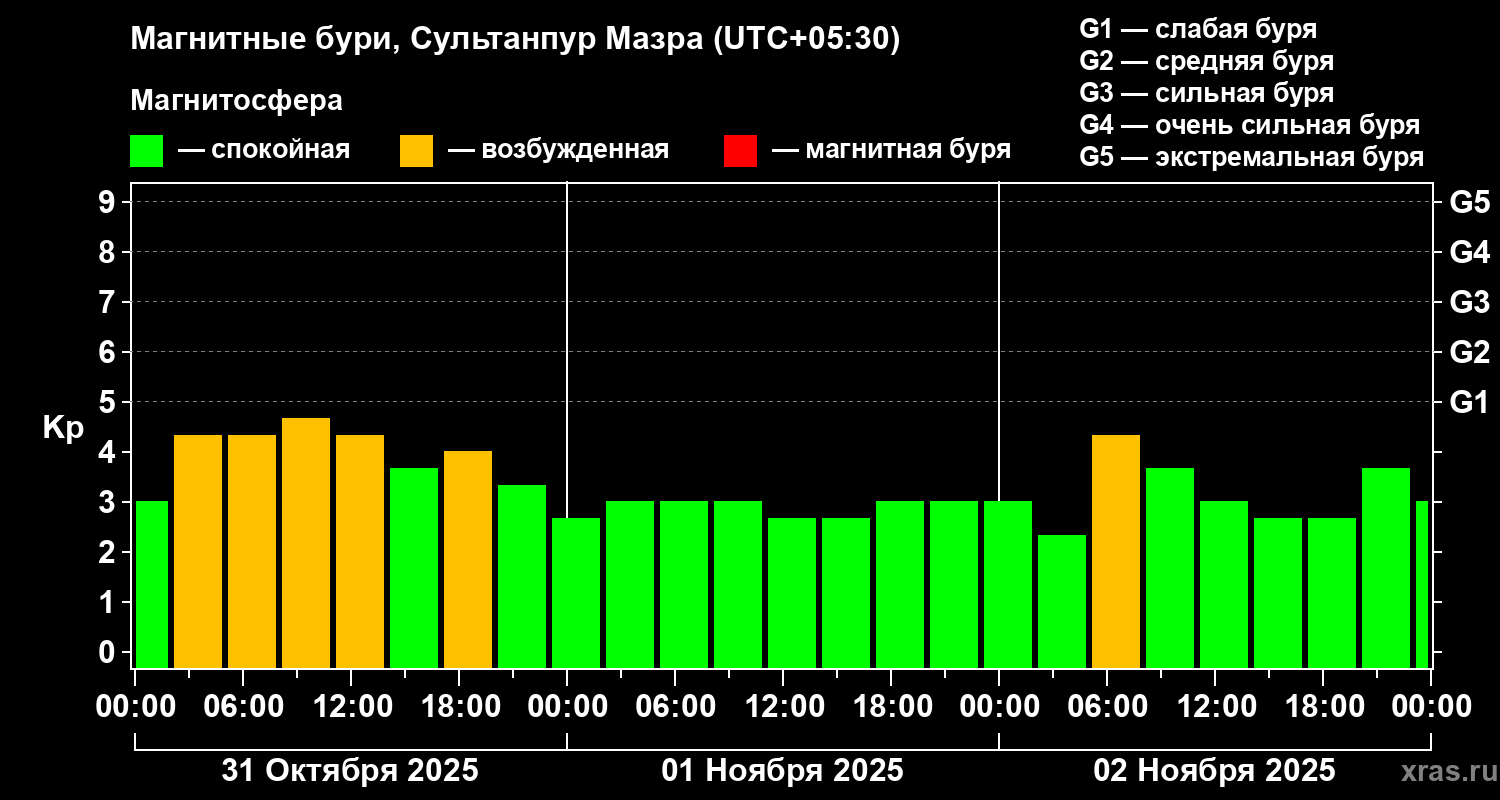The width and height of the screenshot is (1500, 800).
Task: Click the orange bar flanked by green bars, 31 October
Action: [x=468, y=559]
